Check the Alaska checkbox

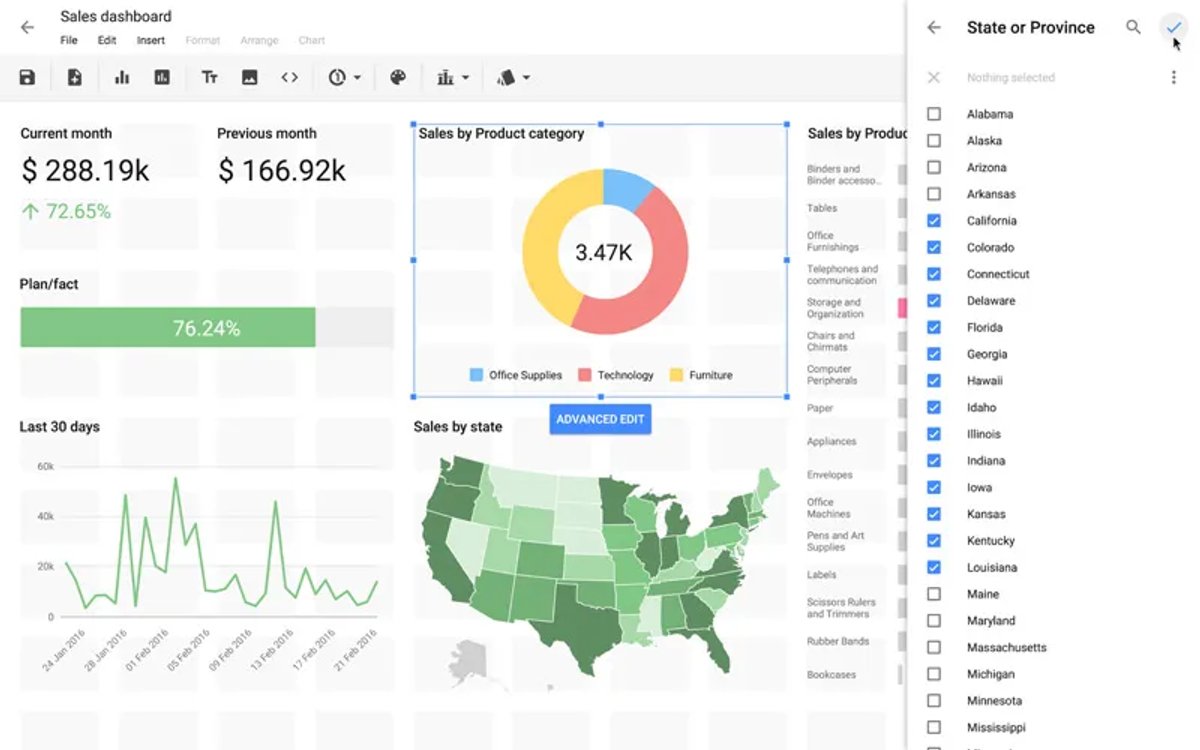coord(934,141)
